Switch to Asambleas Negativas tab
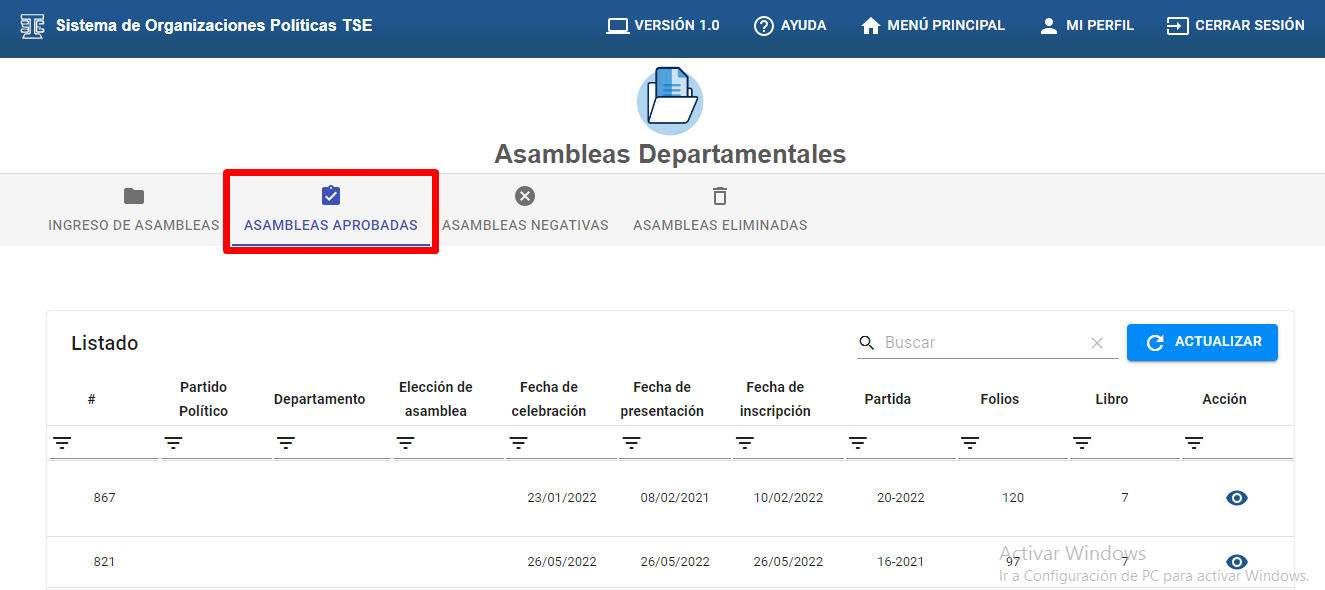 525,210
